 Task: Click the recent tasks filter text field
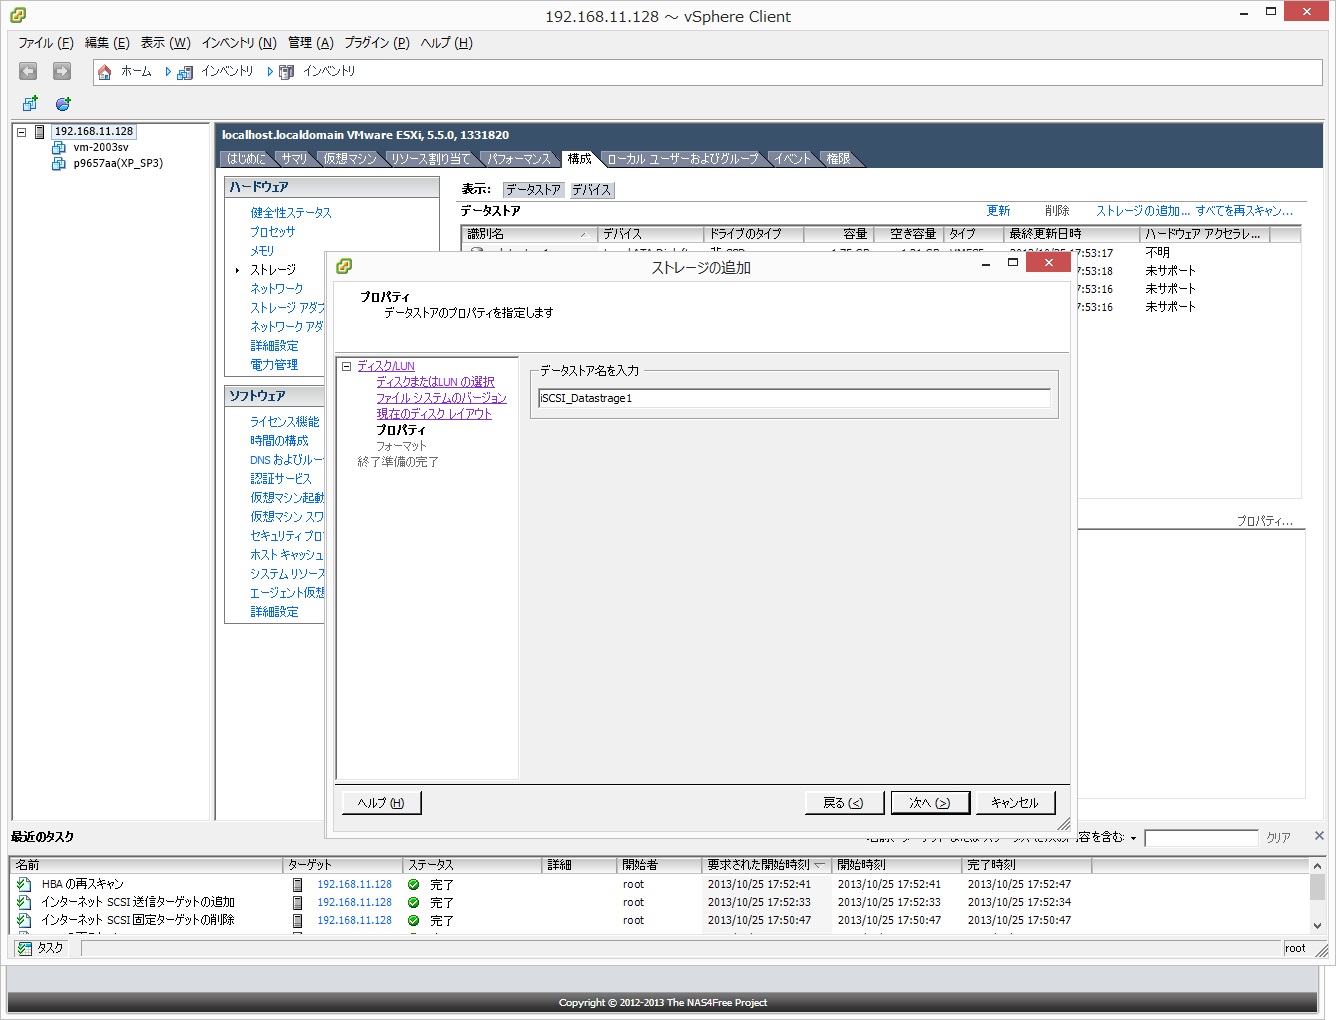(1201, 838)
